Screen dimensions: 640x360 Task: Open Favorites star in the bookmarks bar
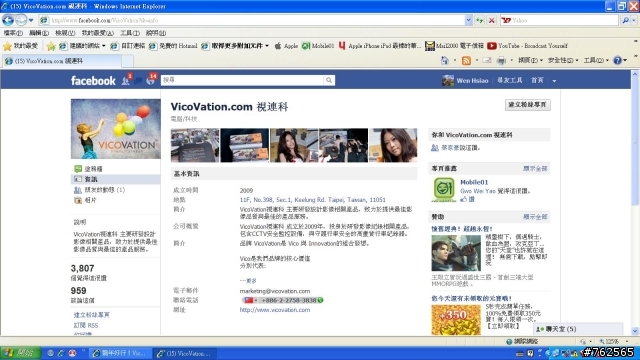pos(20,46)
